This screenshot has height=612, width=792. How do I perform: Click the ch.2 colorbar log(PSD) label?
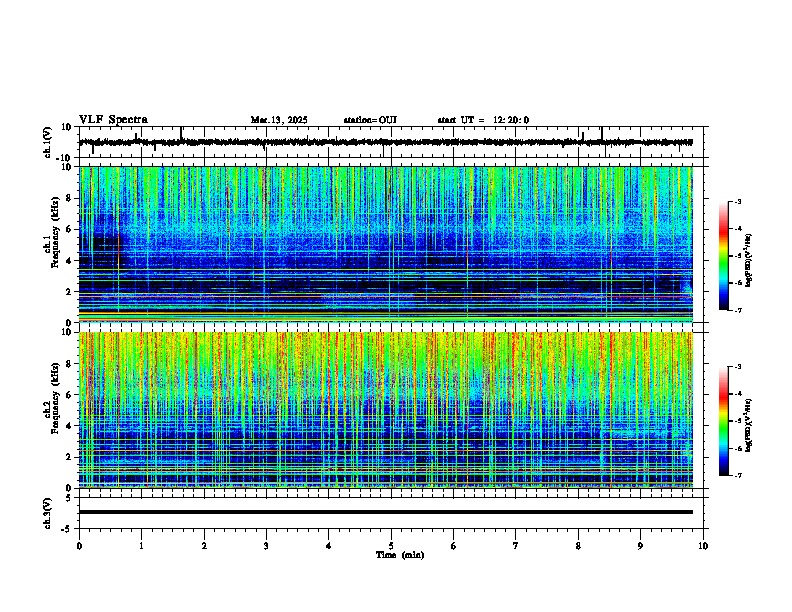tap(749, 425)
